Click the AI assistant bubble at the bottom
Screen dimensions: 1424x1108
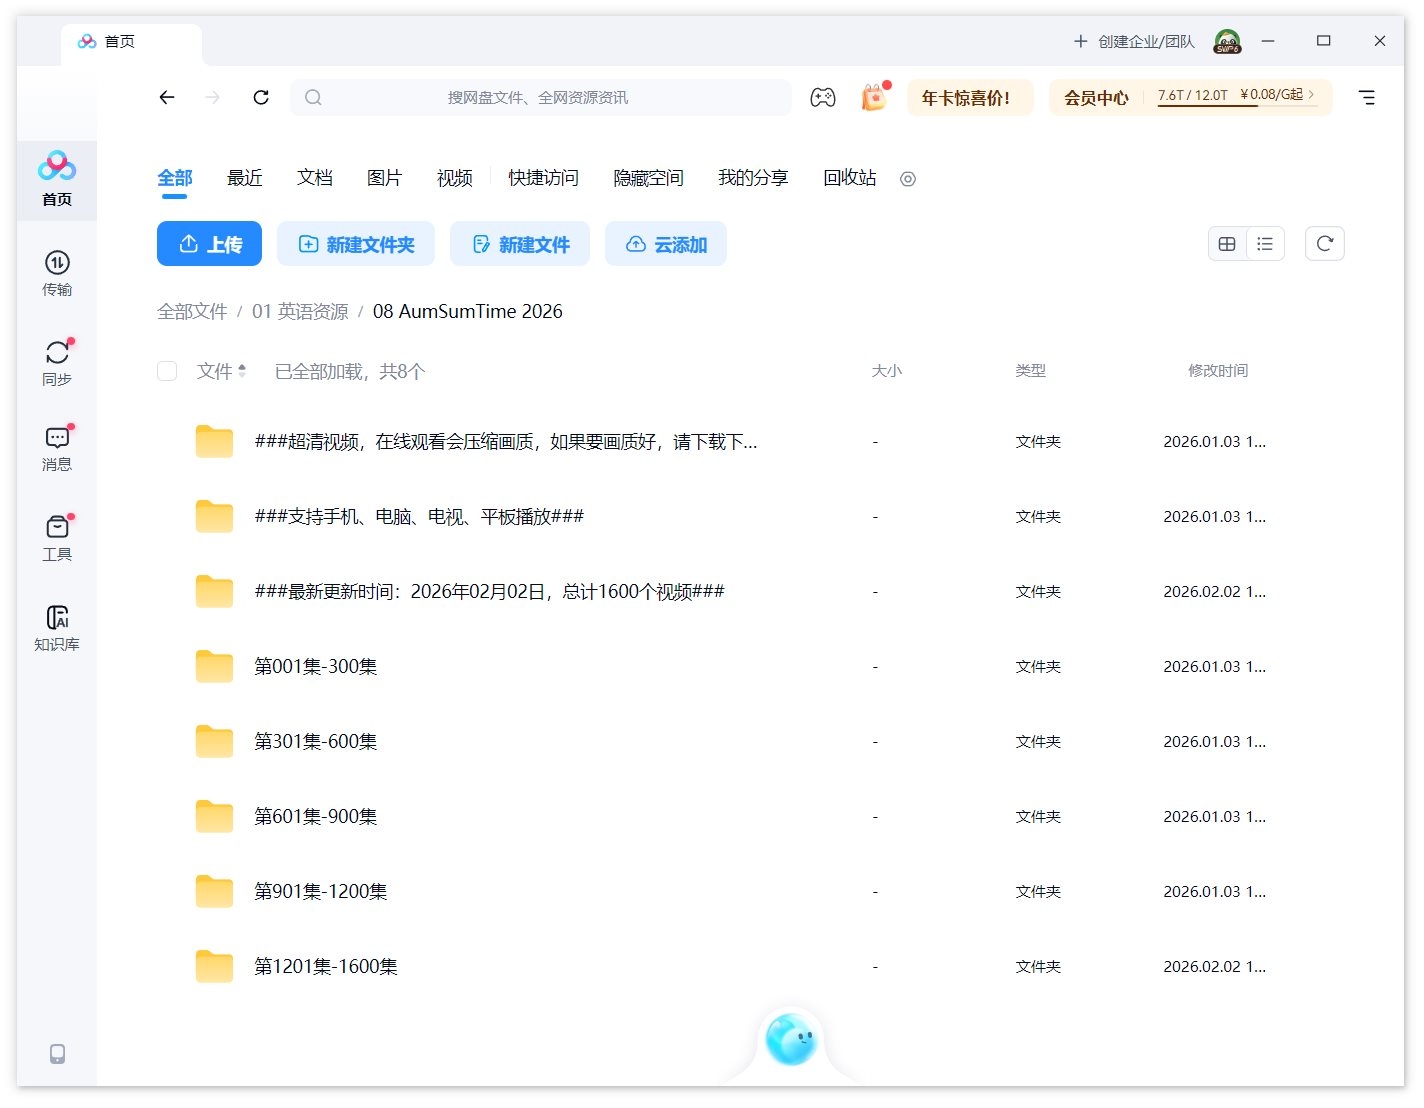point(792,1042)
